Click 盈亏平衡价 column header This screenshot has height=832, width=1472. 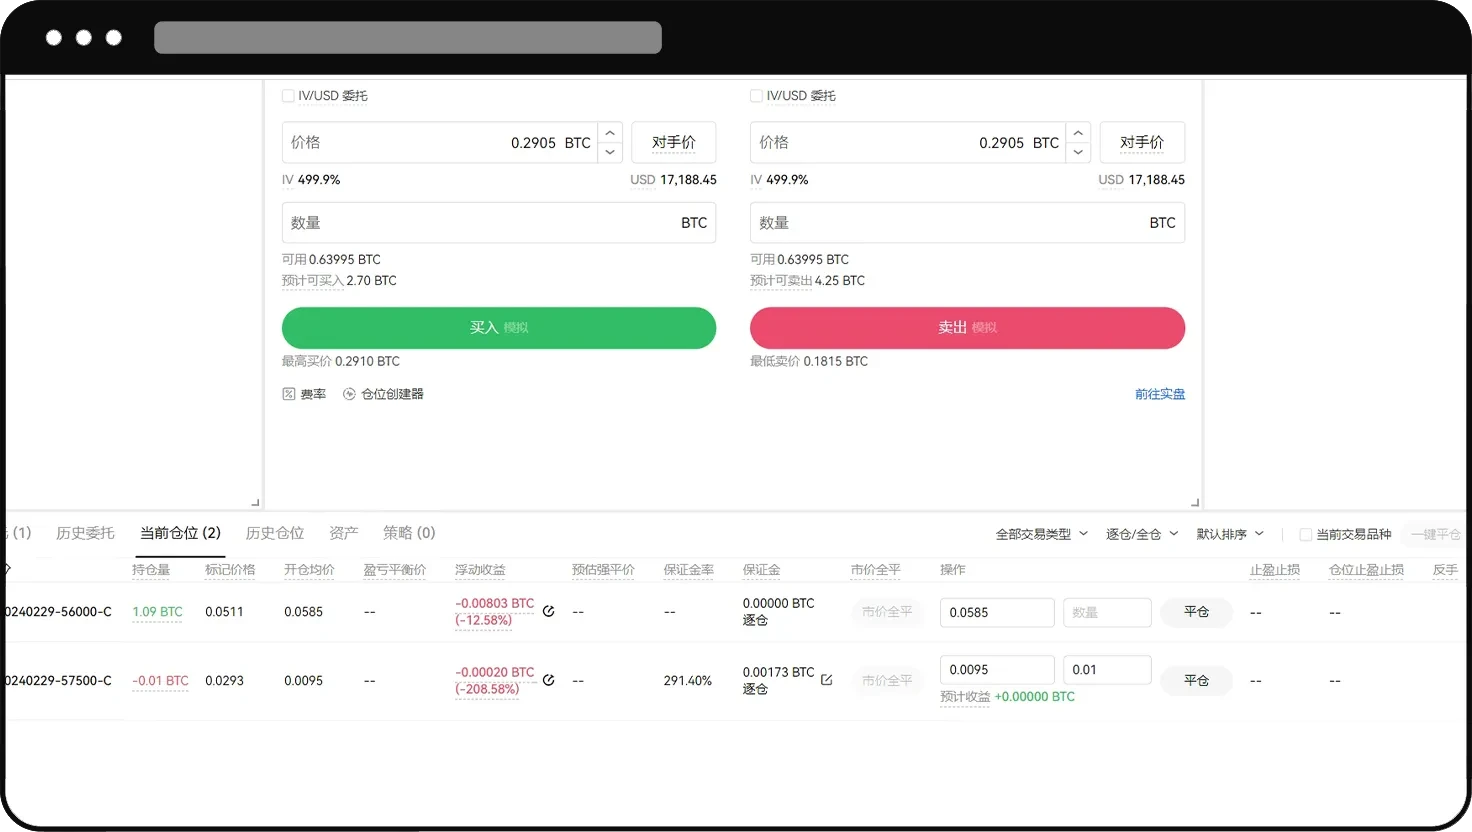click(x=395, y=570)
